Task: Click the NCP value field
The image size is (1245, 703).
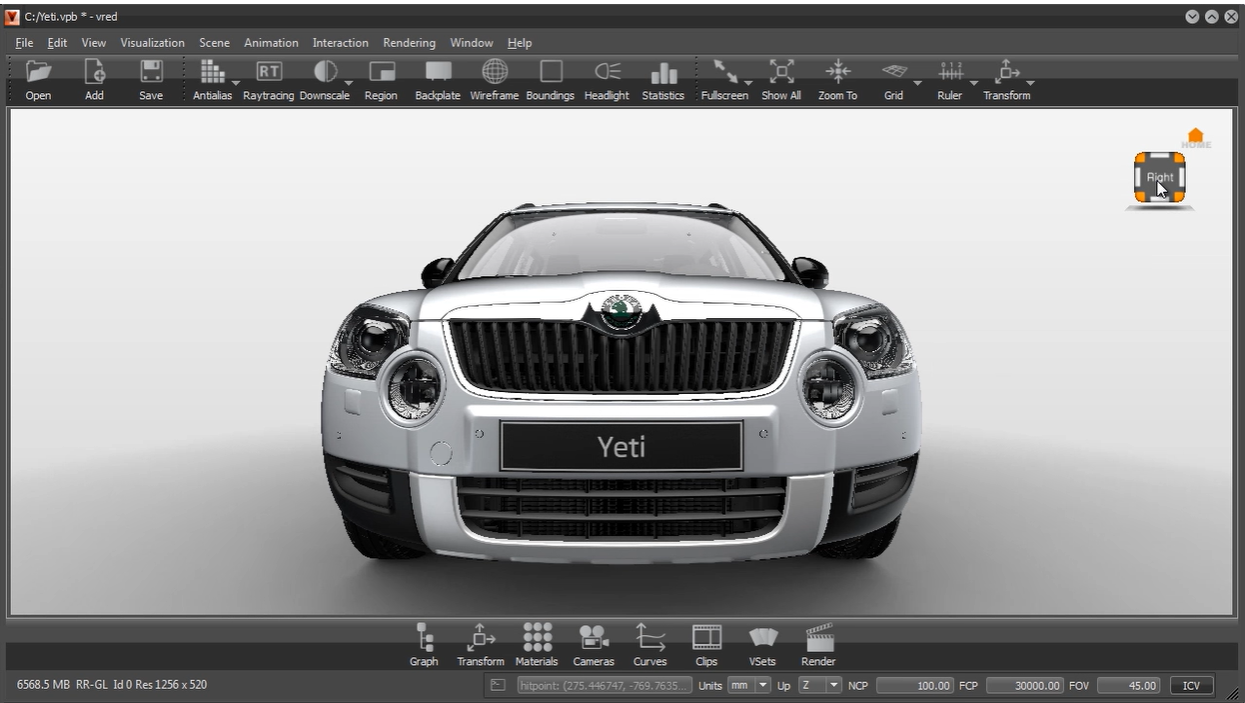Action: [915, 685]
